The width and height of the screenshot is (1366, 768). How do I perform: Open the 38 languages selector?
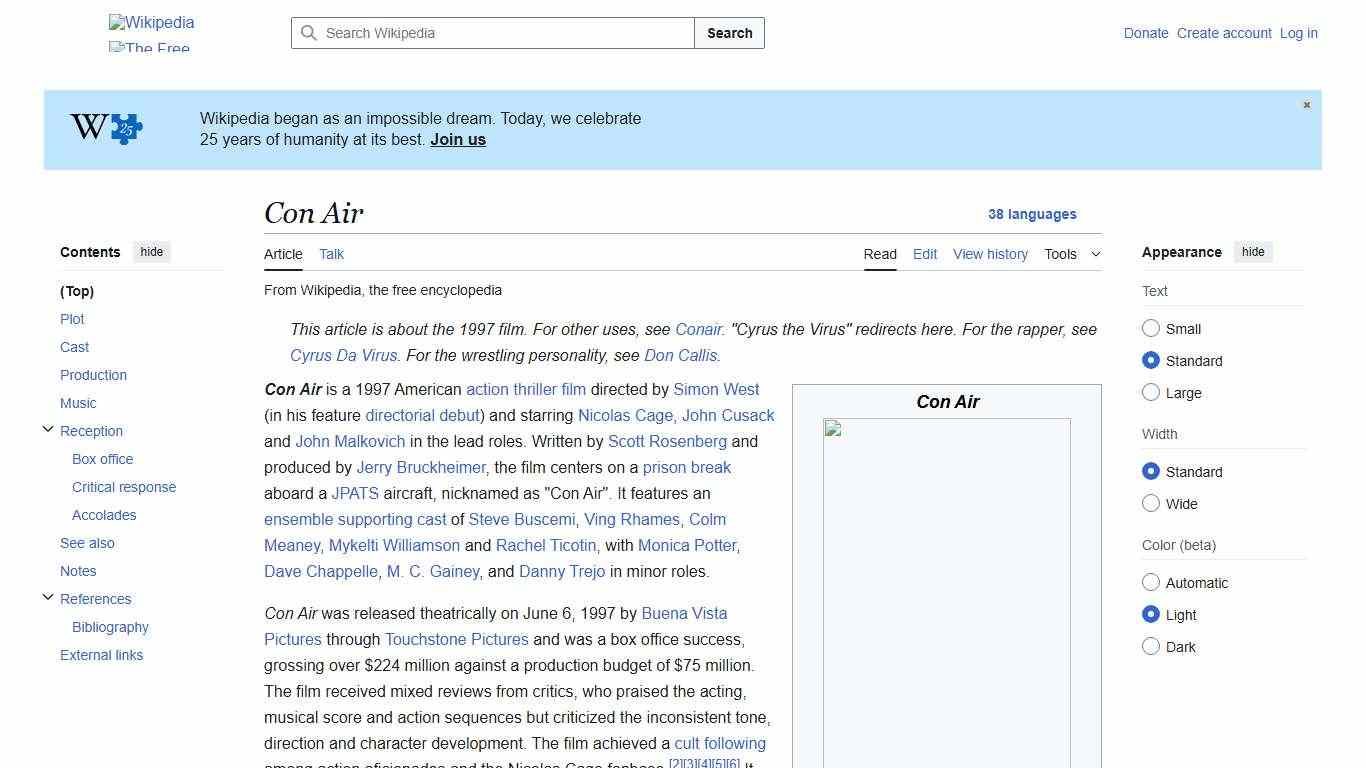[1032, 214]
